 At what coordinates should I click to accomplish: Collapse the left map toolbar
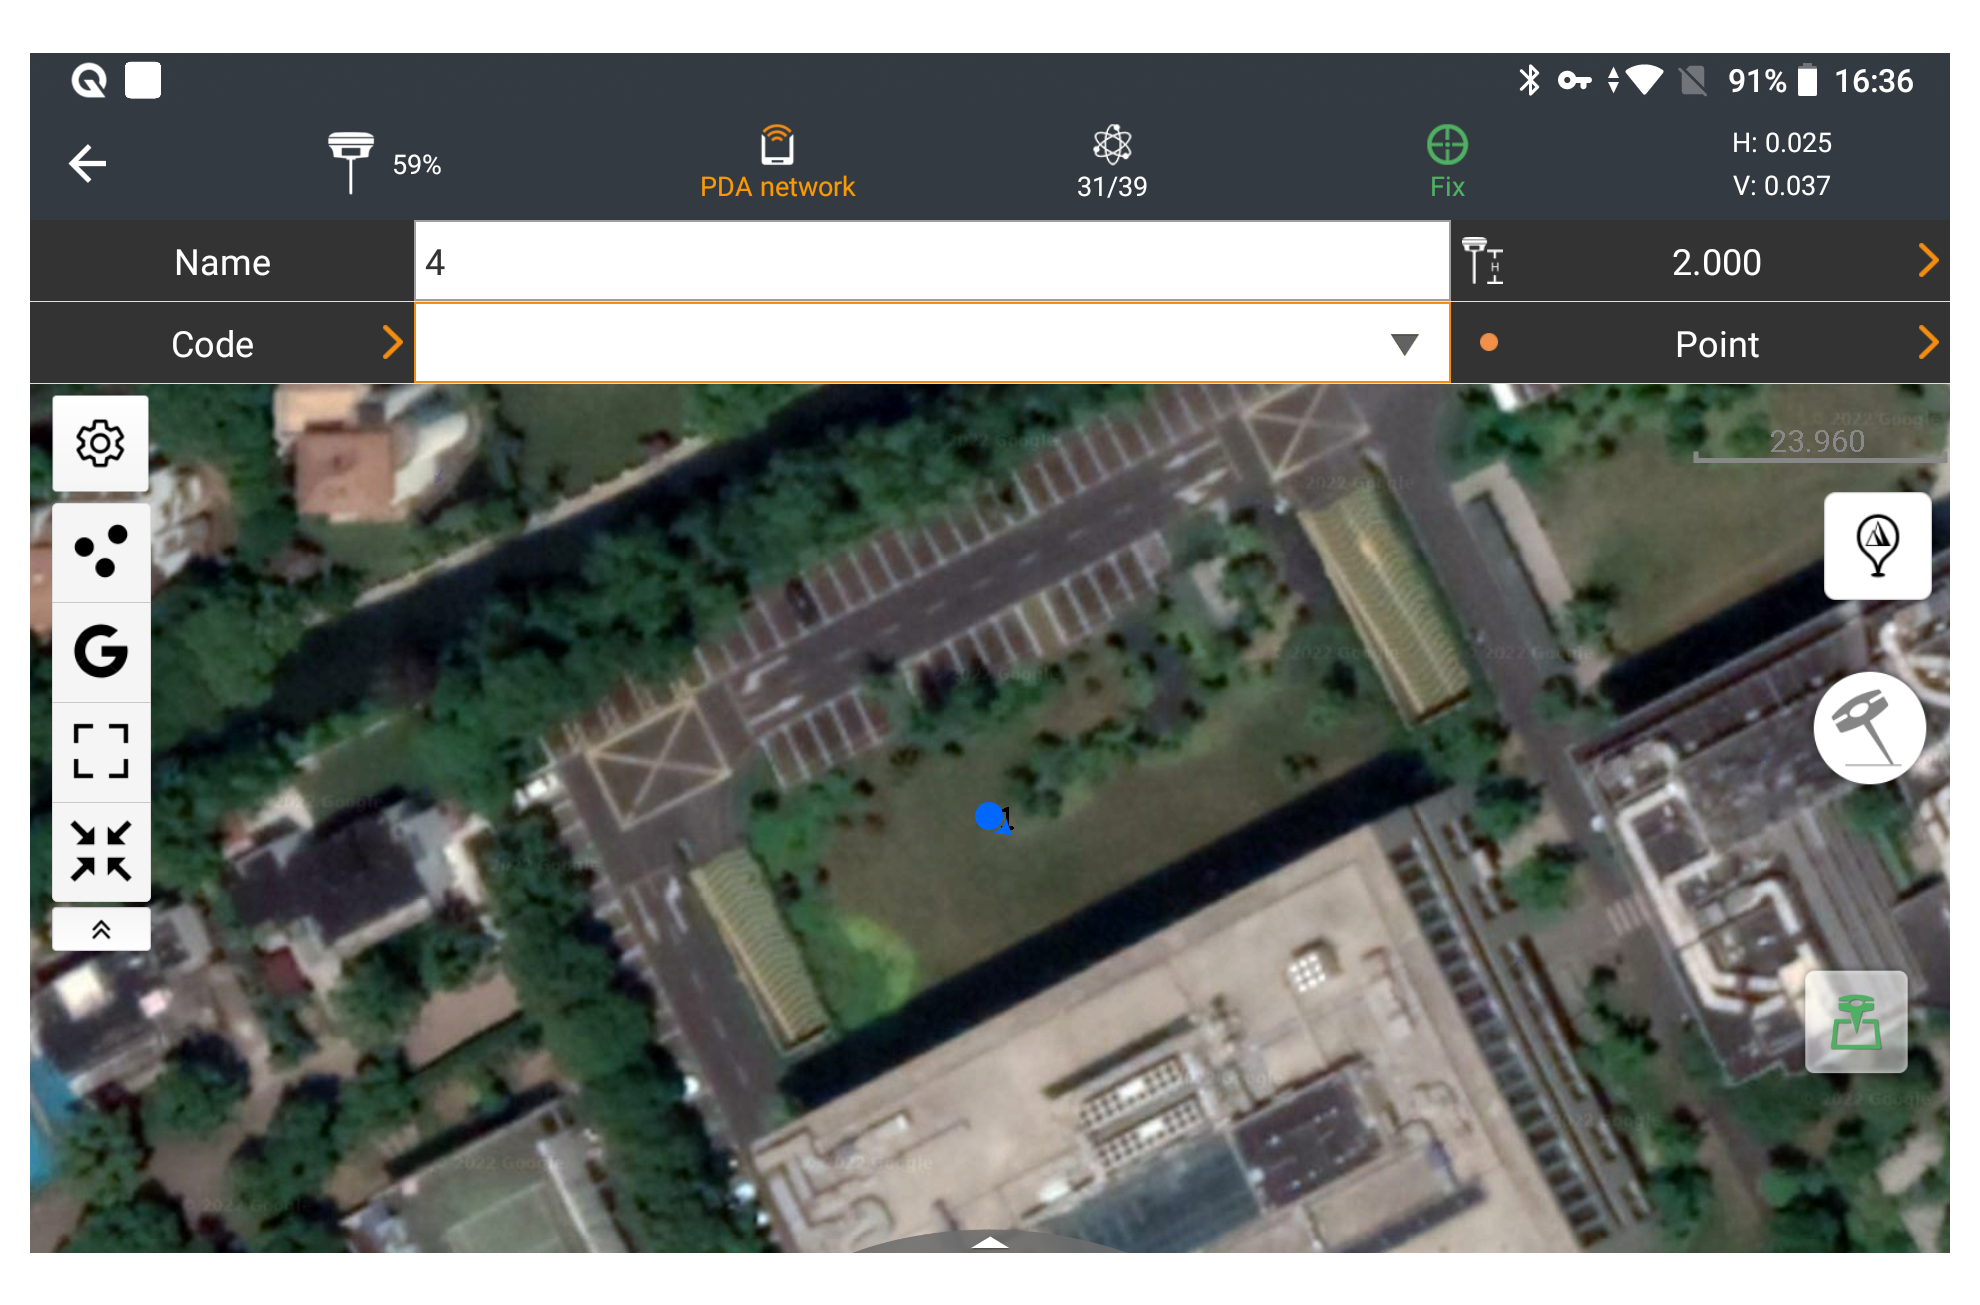coord(101,930)
